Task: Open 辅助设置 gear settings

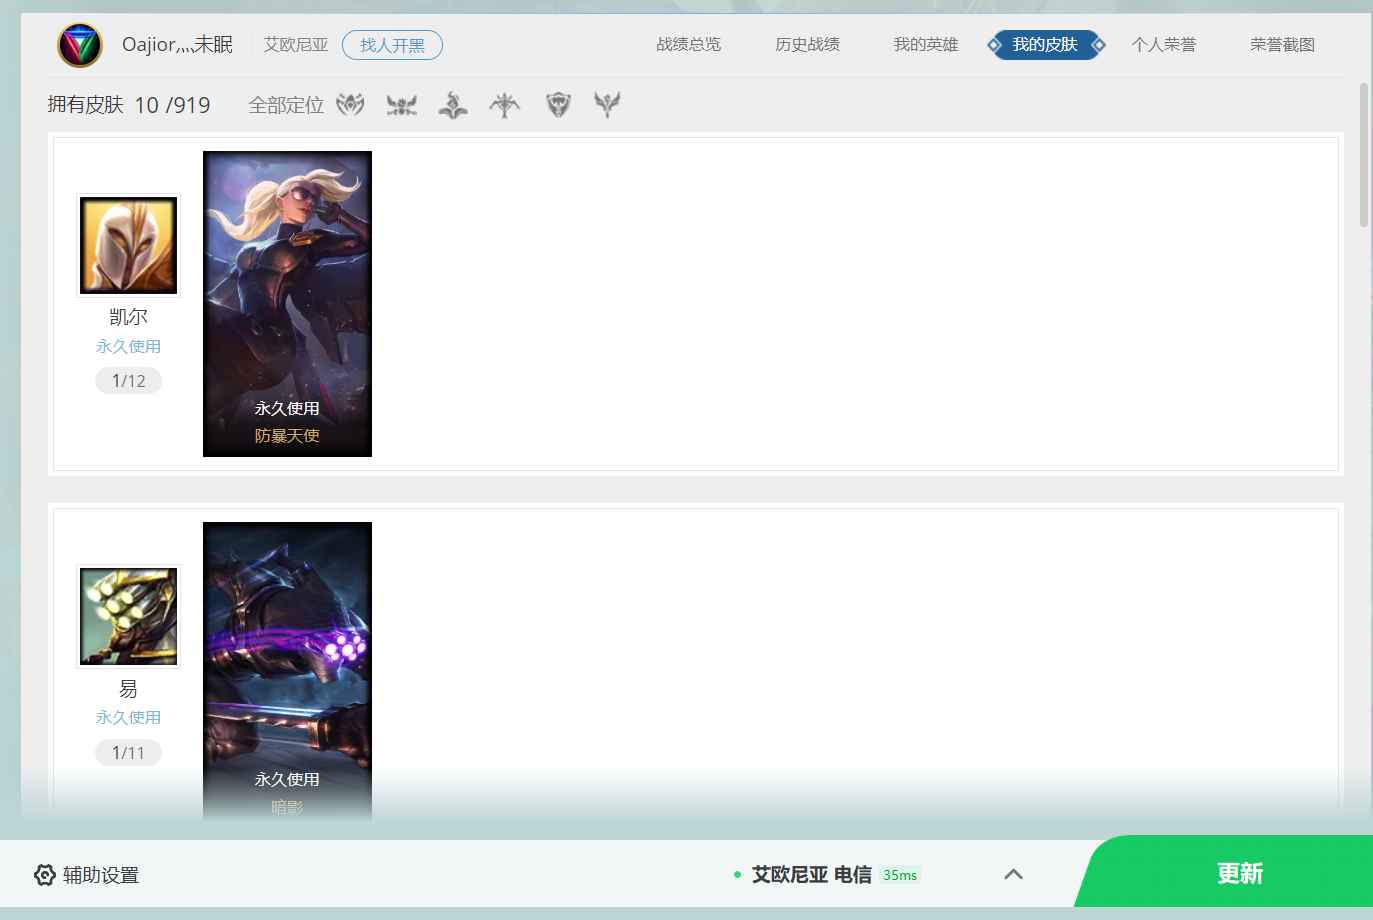Action: pos(86,875)
